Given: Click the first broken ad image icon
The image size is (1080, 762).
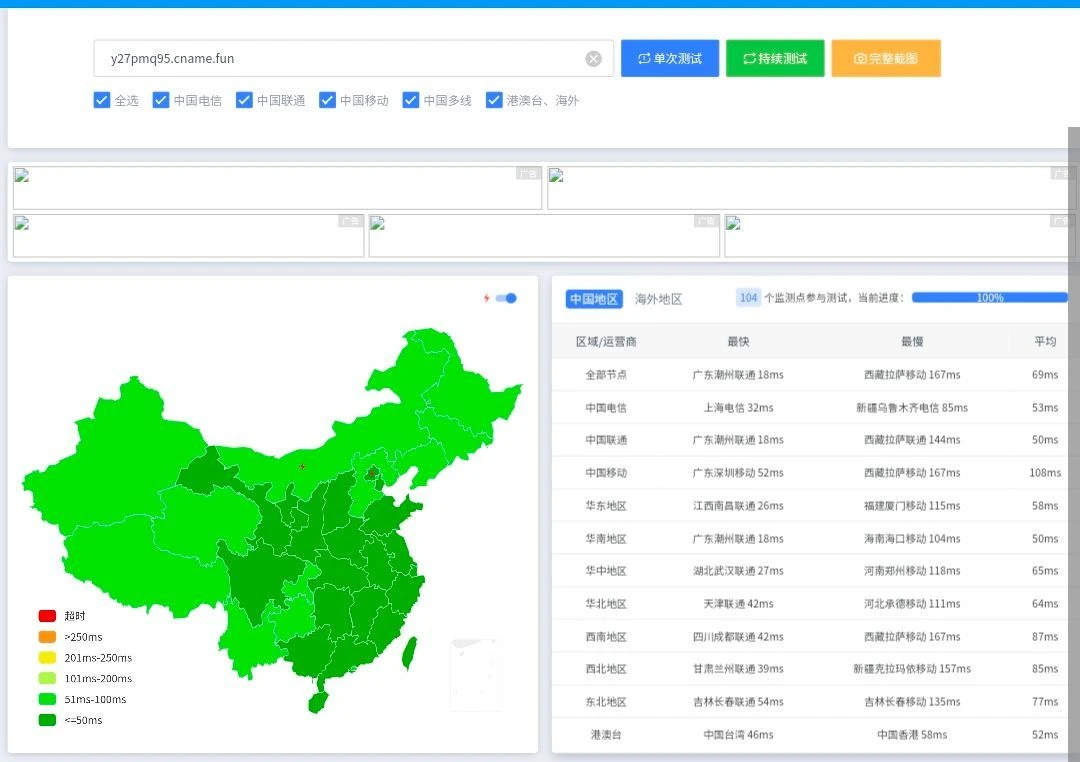Looking at the screenshot, I should pos(22,176).
